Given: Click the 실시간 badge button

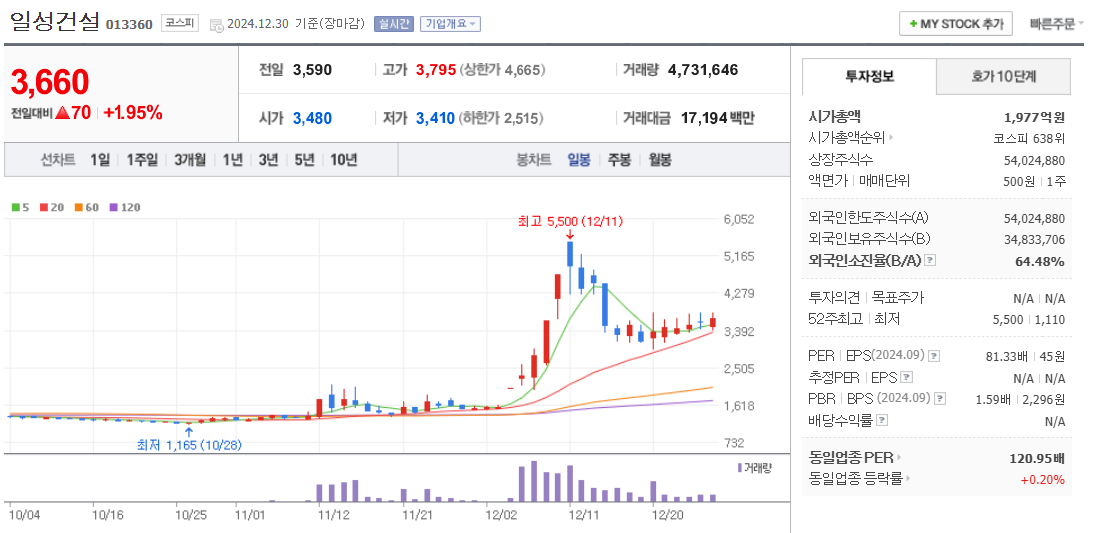Looking at the screenshot, I should [x=394, y=24].
